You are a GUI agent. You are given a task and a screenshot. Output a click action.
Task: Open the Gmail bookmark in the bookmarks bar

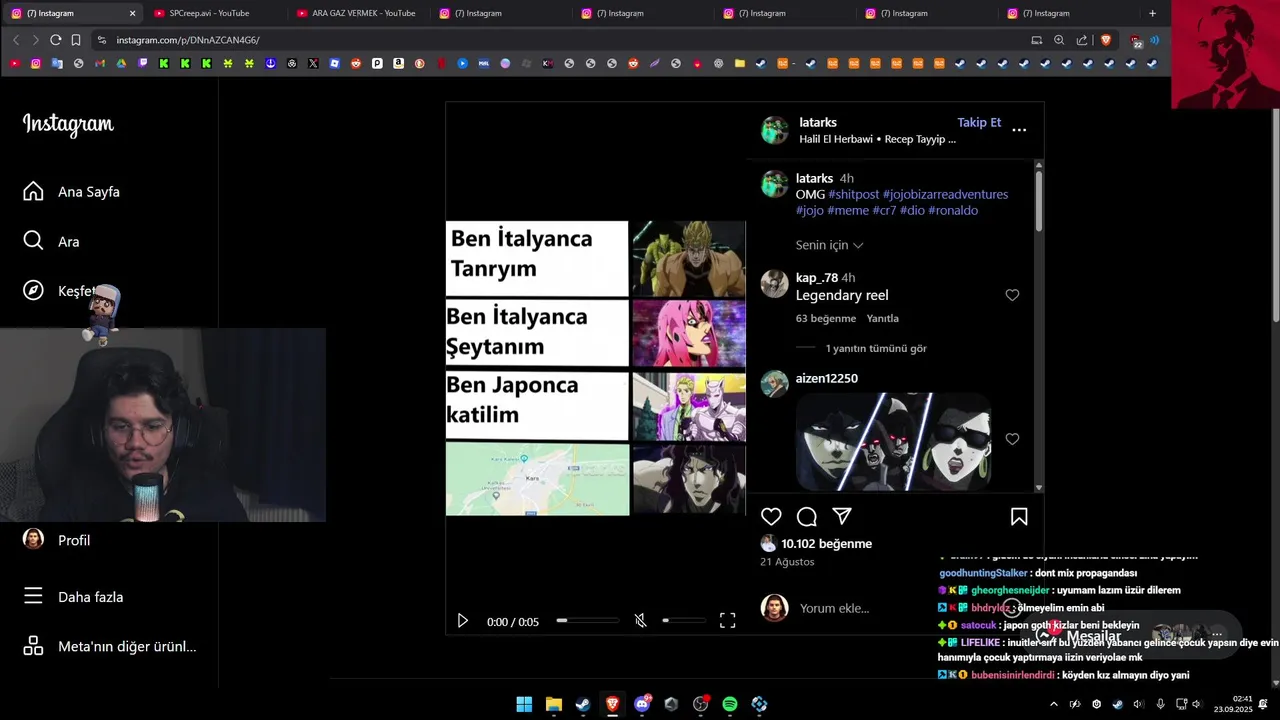pos(100,63)
